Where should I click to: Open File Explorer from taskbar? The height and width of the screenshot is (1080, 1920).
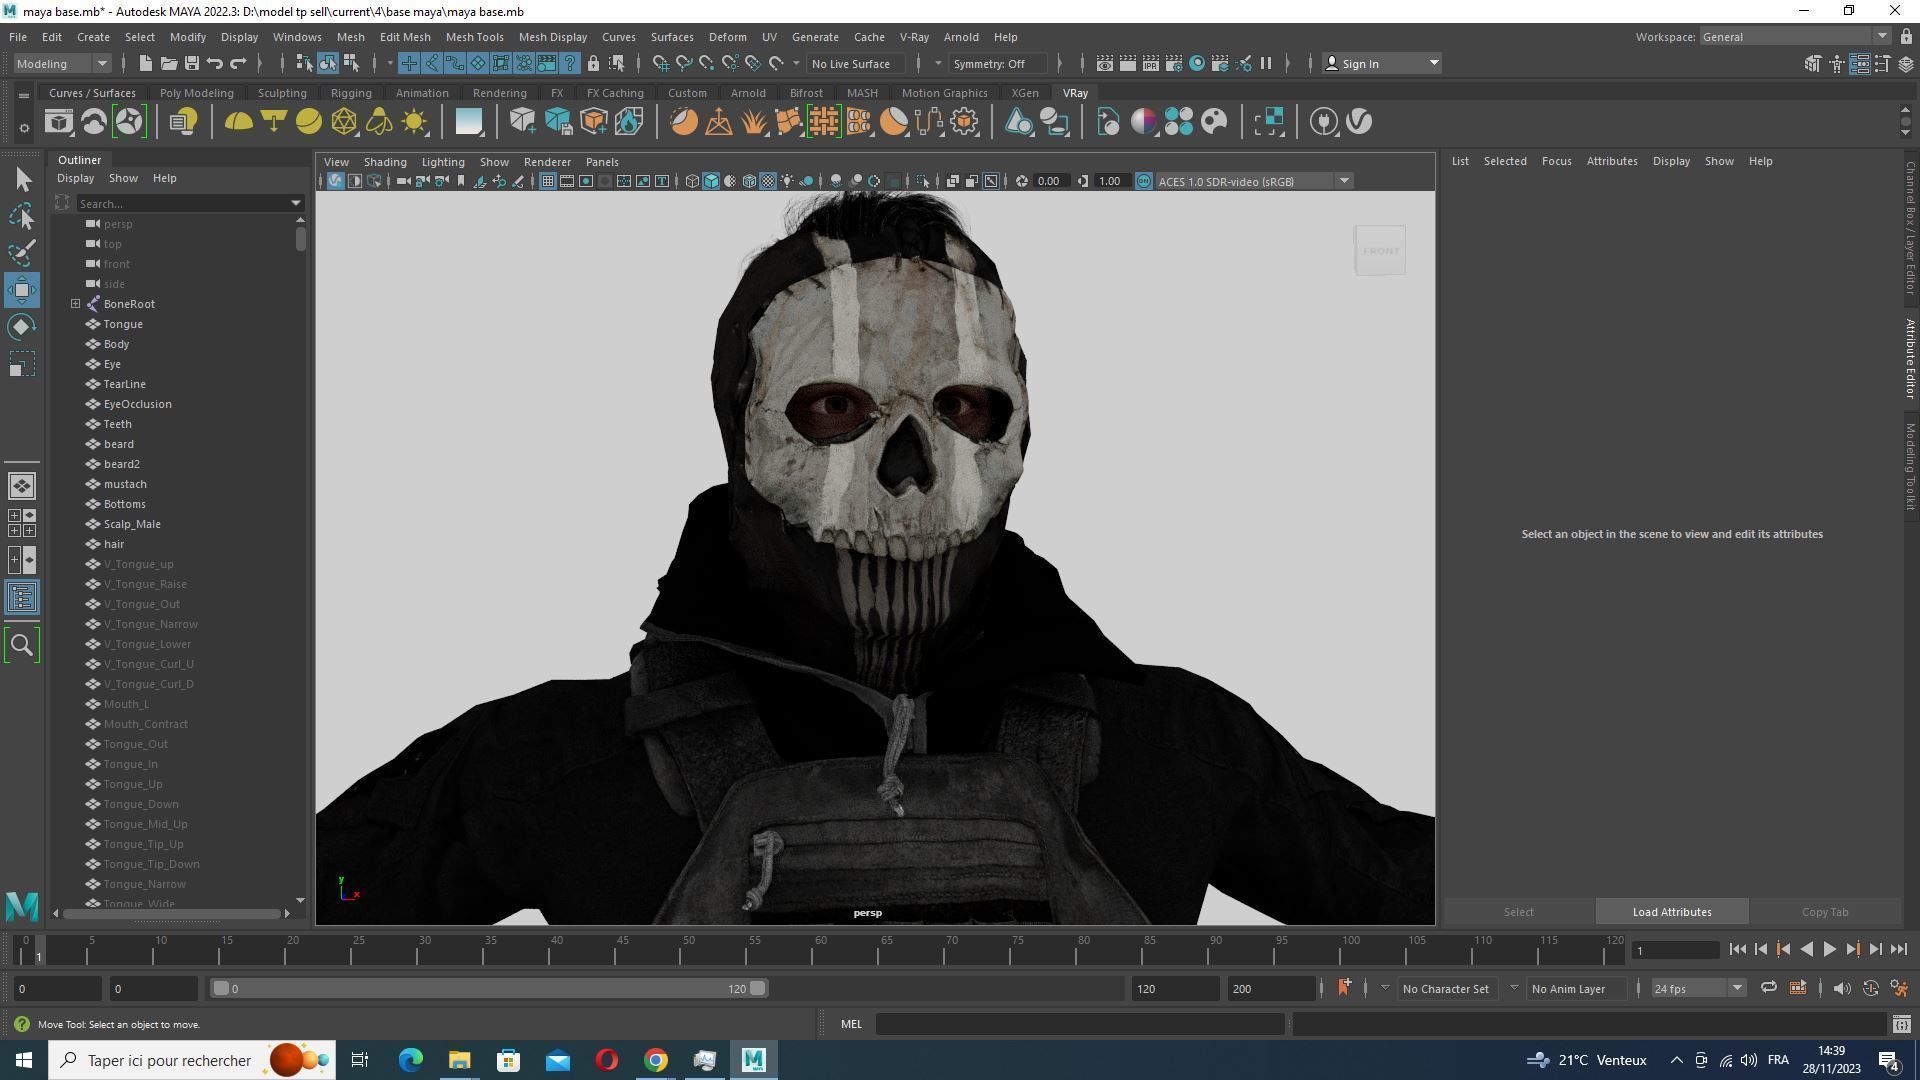click(x=460, y=1060)
